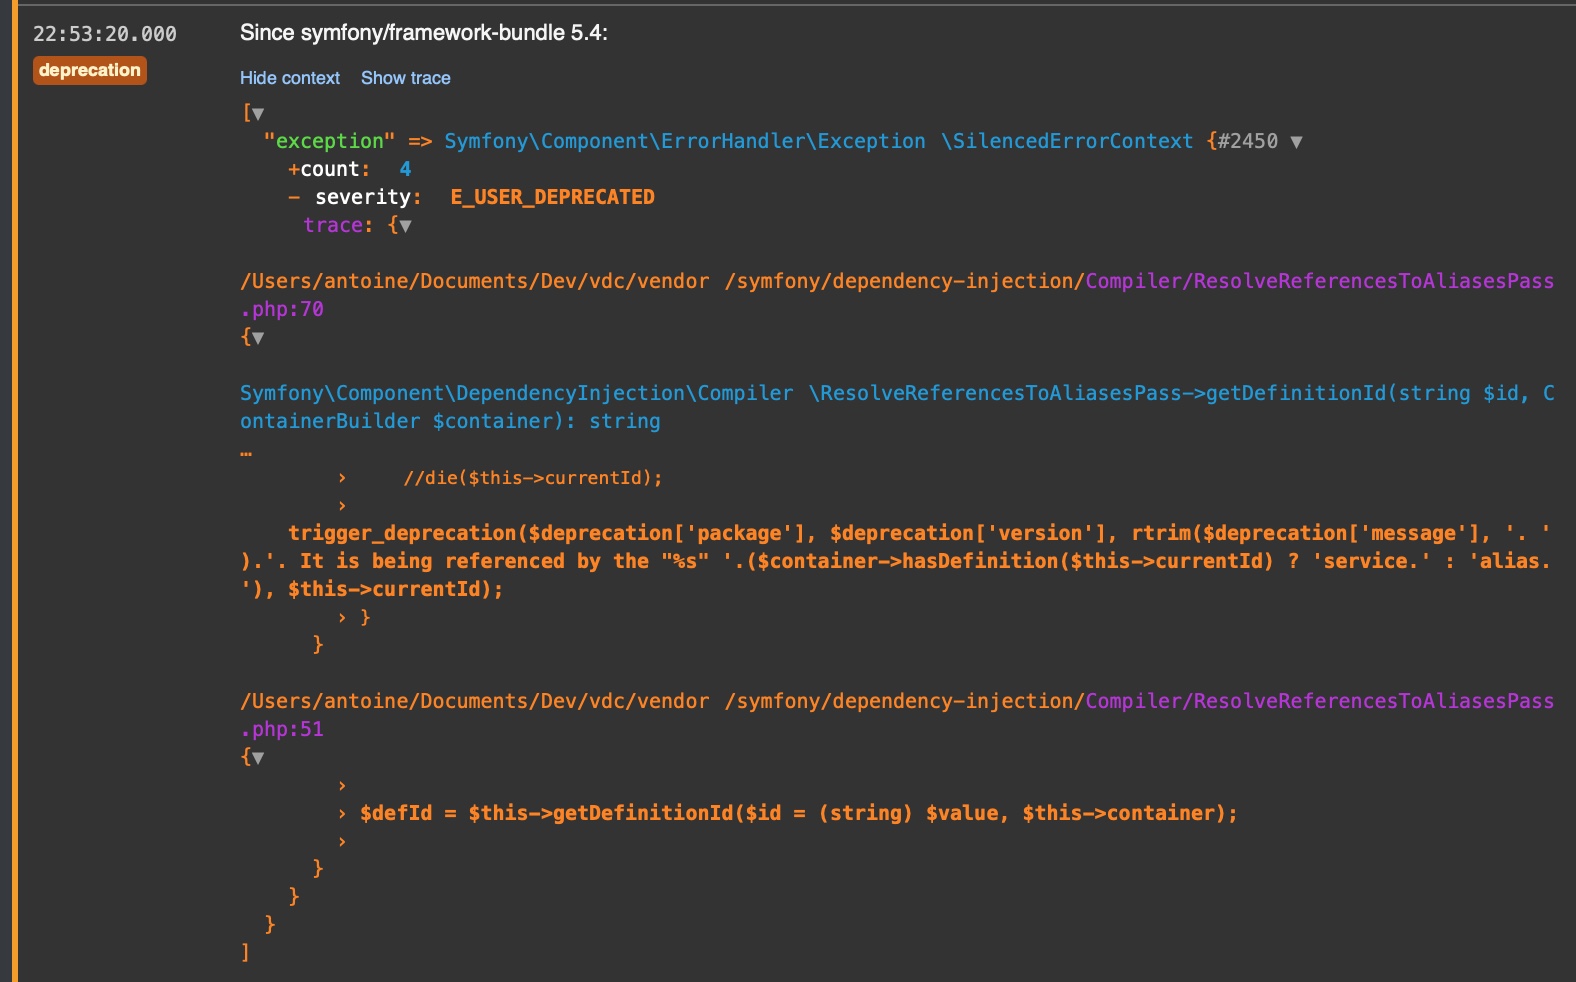Screen dimensions: 1576x982
Task: Click the ellipsis above the code excerpt
Action: (246, 453)
